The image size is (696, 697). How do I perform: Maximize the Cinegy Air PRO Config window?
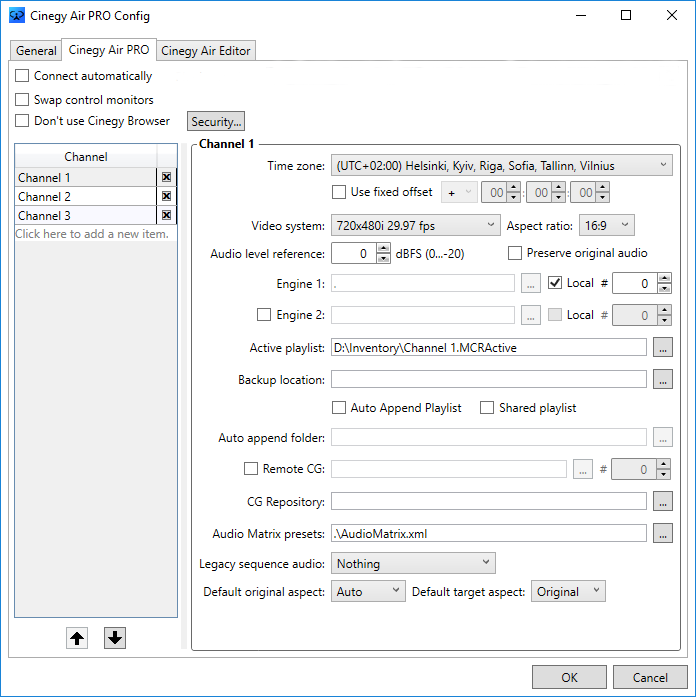coord(626,15)
